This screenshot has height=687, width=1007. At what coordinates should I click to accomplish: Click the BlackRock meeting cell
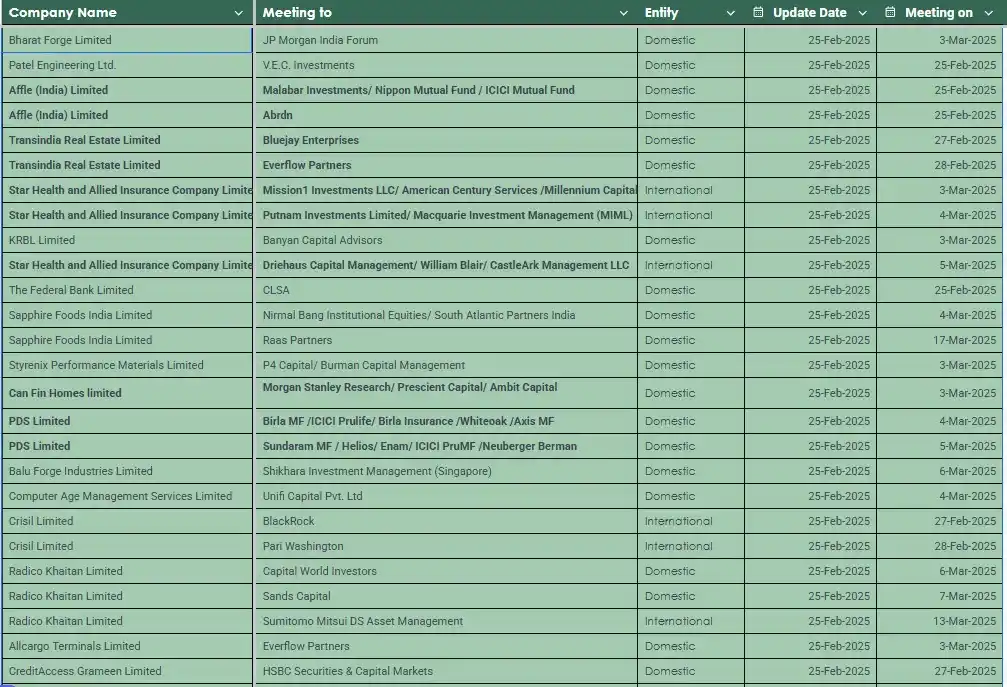(446, 521)
